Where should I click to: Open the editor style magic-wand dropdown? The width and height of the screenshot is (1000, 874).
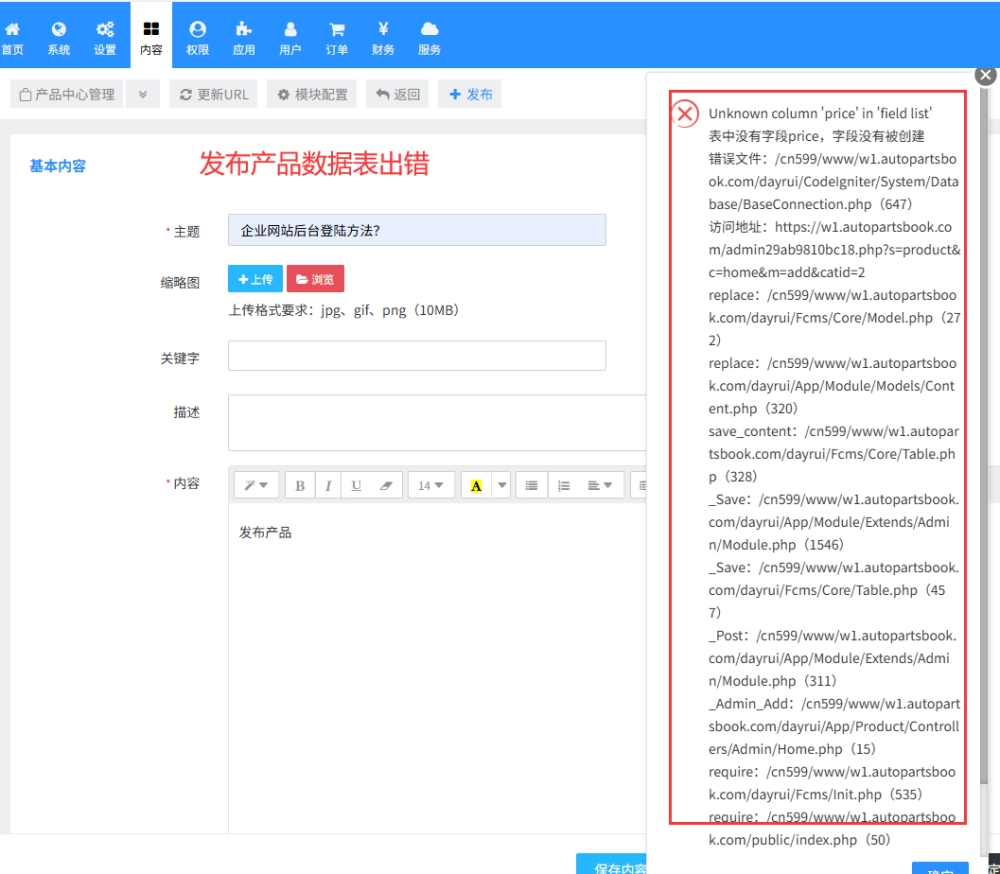[254, 485]
